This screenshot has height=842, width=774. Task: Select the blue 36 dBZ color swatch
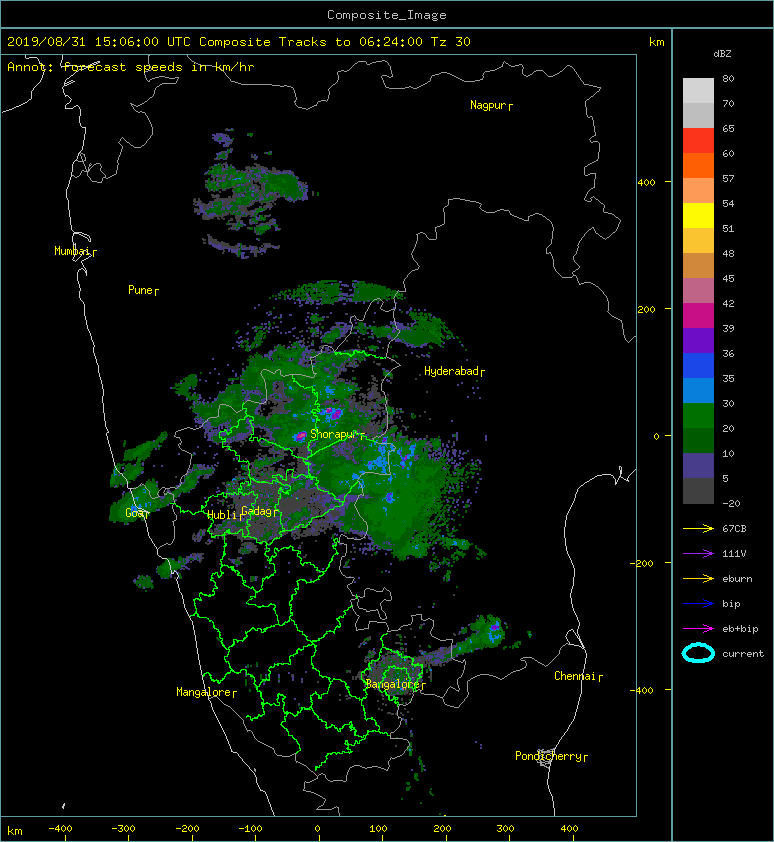[698, 366]
